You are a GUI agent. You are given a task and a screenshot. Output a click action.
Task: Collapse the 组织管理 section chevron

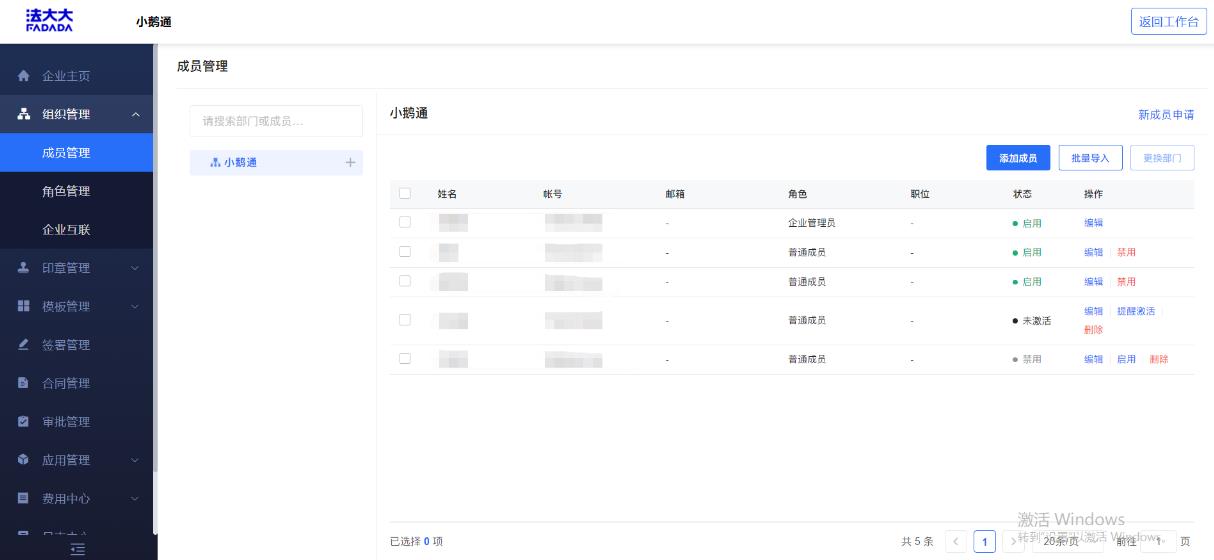136,115
